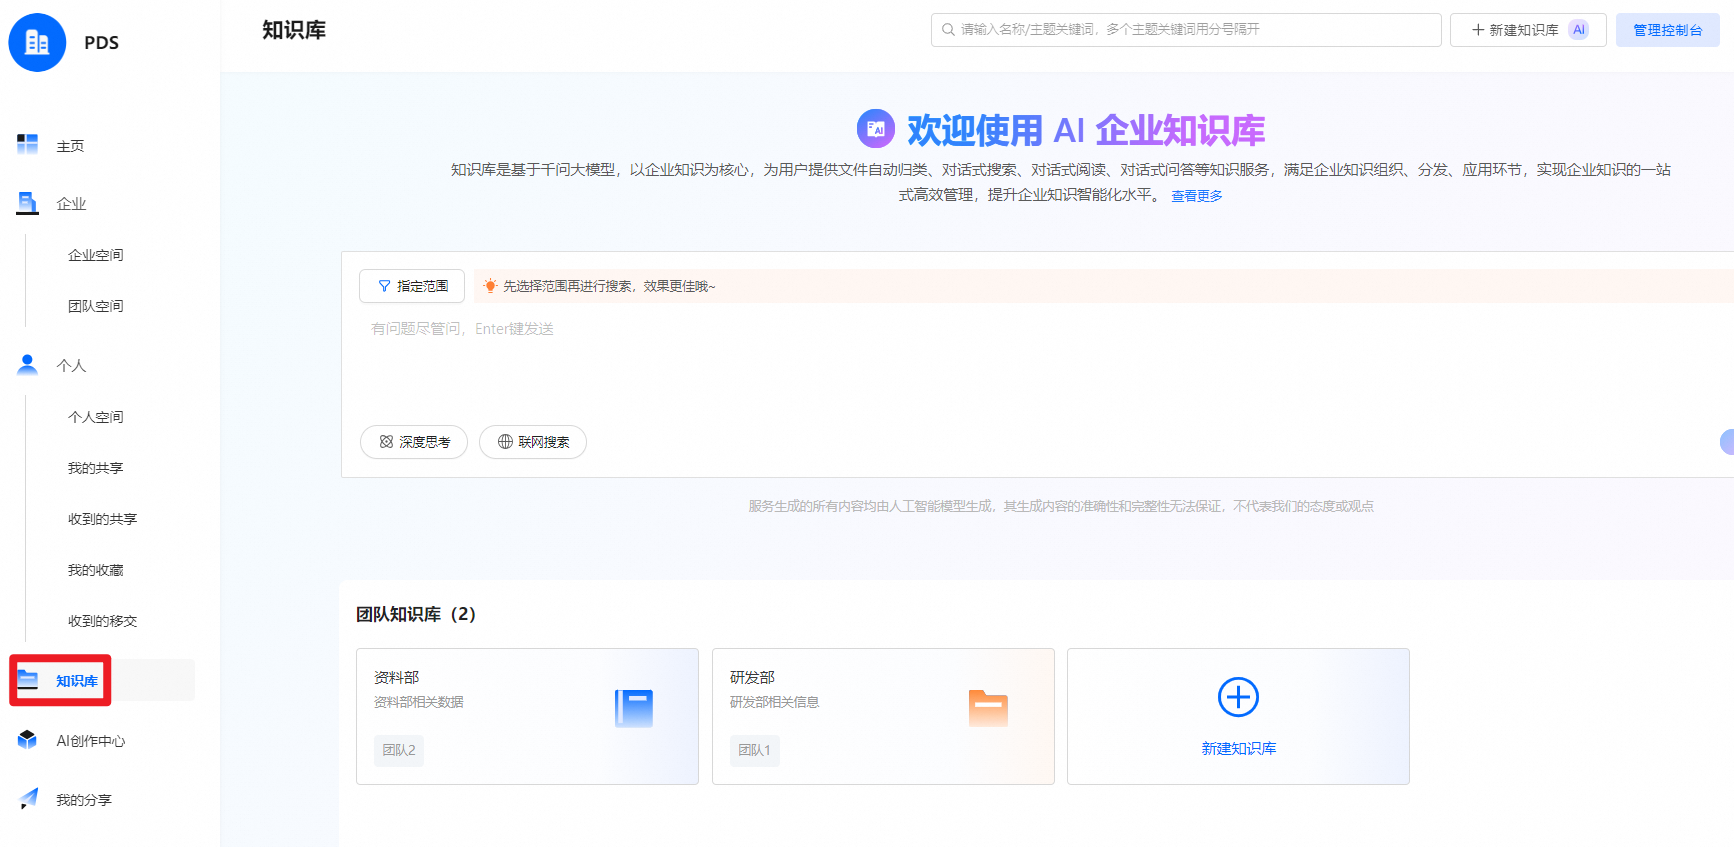1734x847 pixels.
Task: Click the 资料部相关数据 description
Action: point(419,702)
